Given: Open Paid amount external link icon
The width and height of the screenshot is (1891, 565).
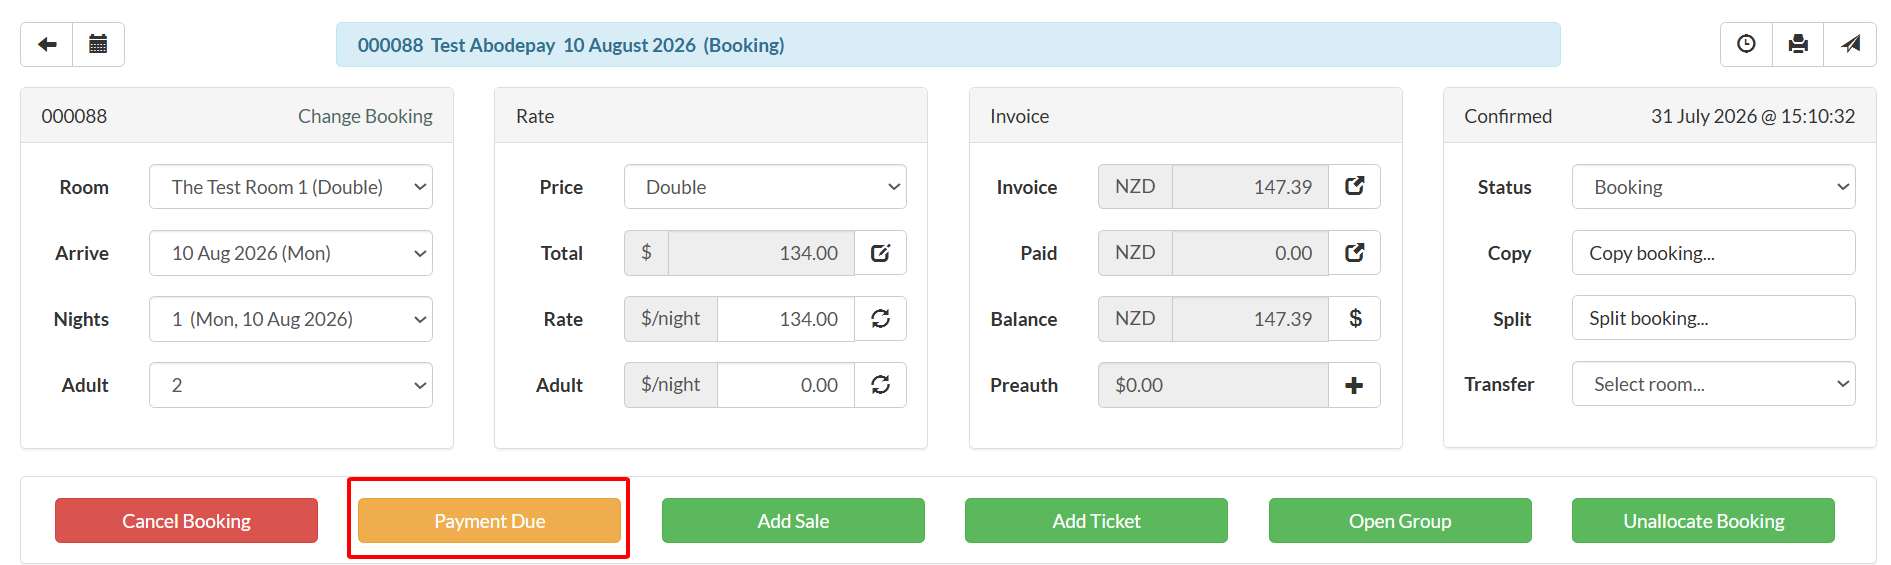Looking at the screenshot, I should coord(1354,253).
